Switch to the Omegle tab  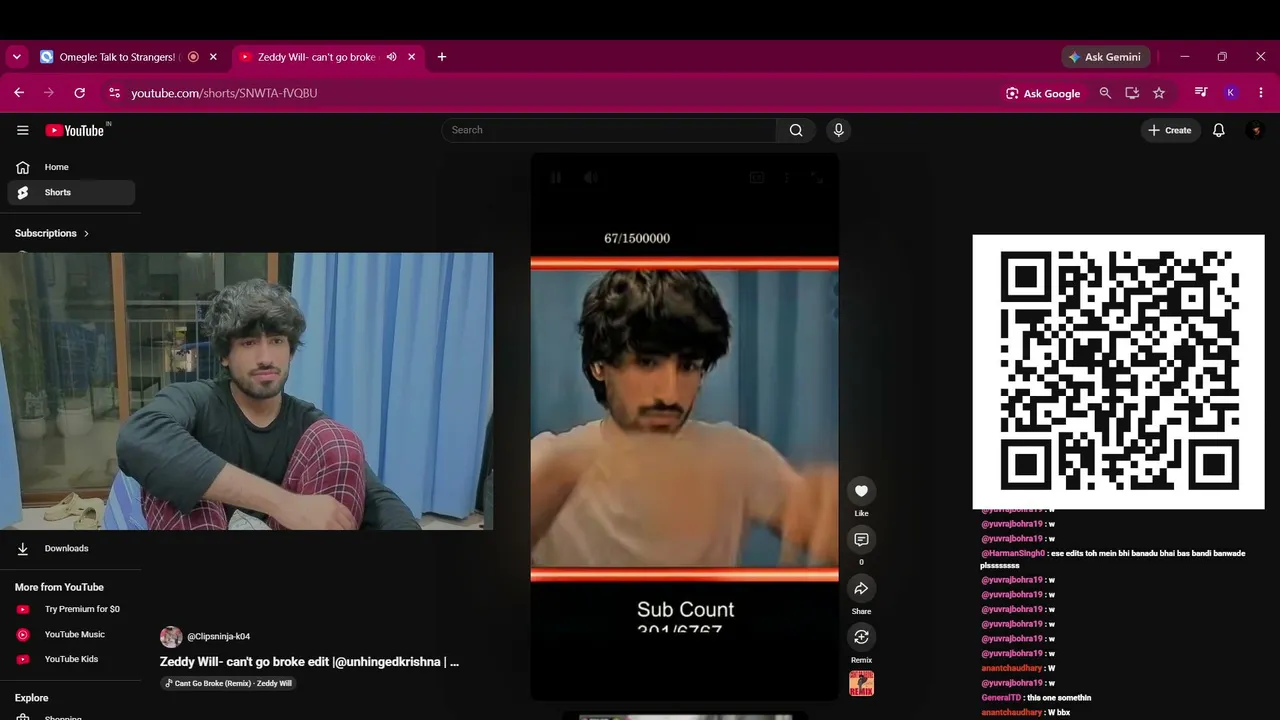pos(128,57)
